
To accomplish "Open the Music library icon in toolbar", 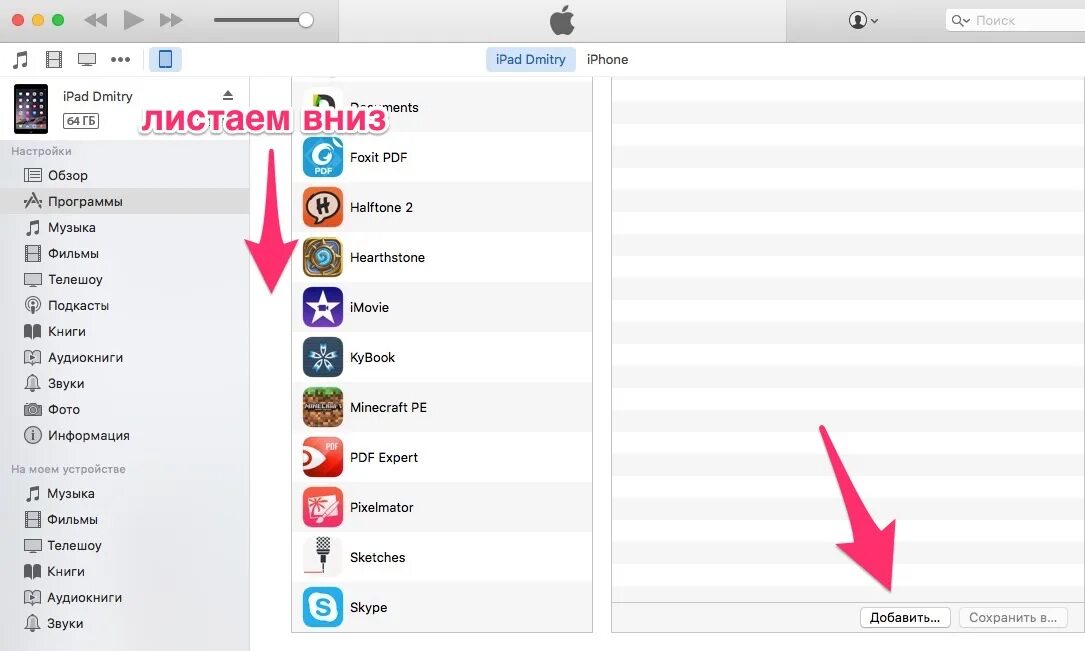I will [x=21, y=59].
